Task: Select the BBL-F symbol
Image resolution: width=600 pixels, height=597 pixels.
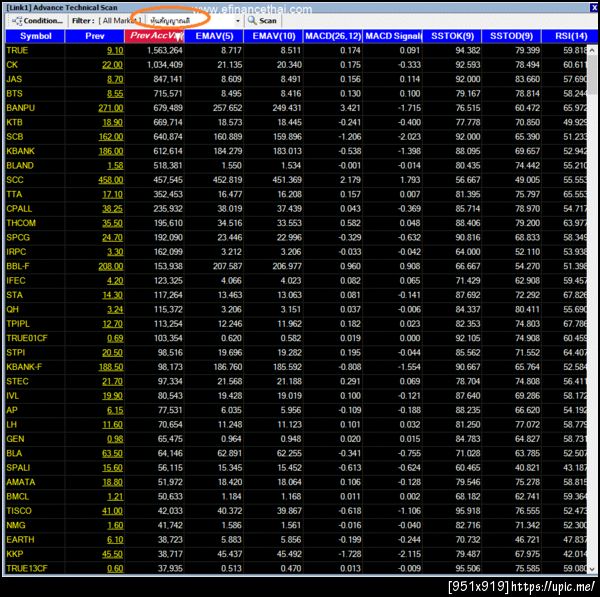Action: (x=18, y=266)
